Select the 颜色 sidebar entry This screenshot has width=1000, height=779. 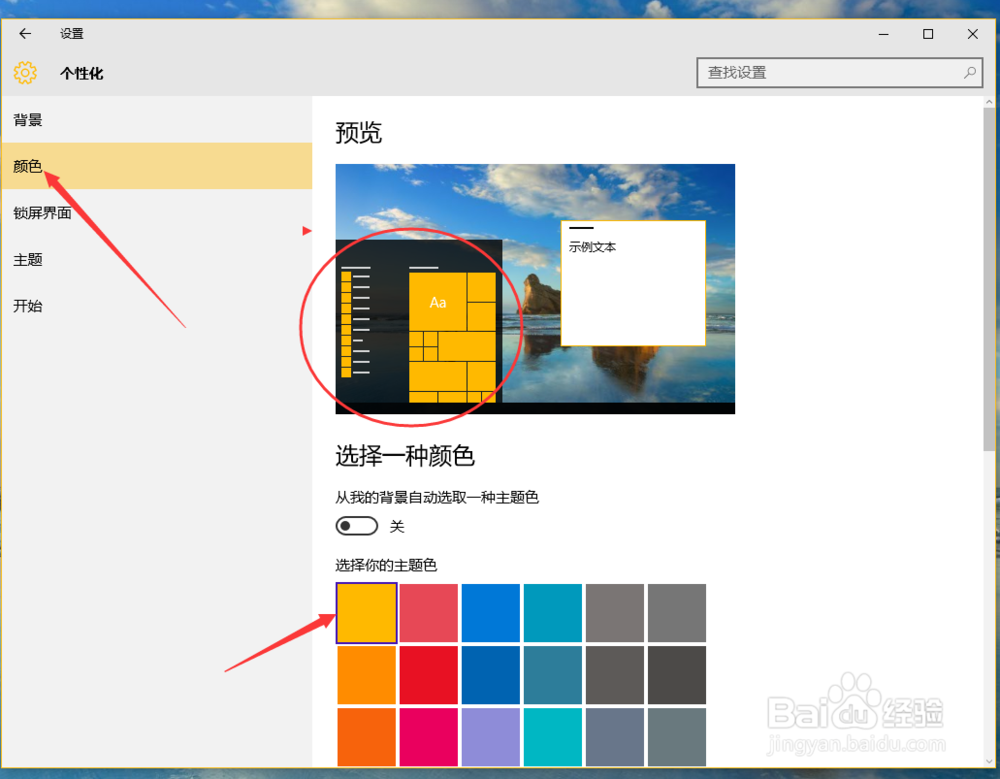click(x=27, y=166)
